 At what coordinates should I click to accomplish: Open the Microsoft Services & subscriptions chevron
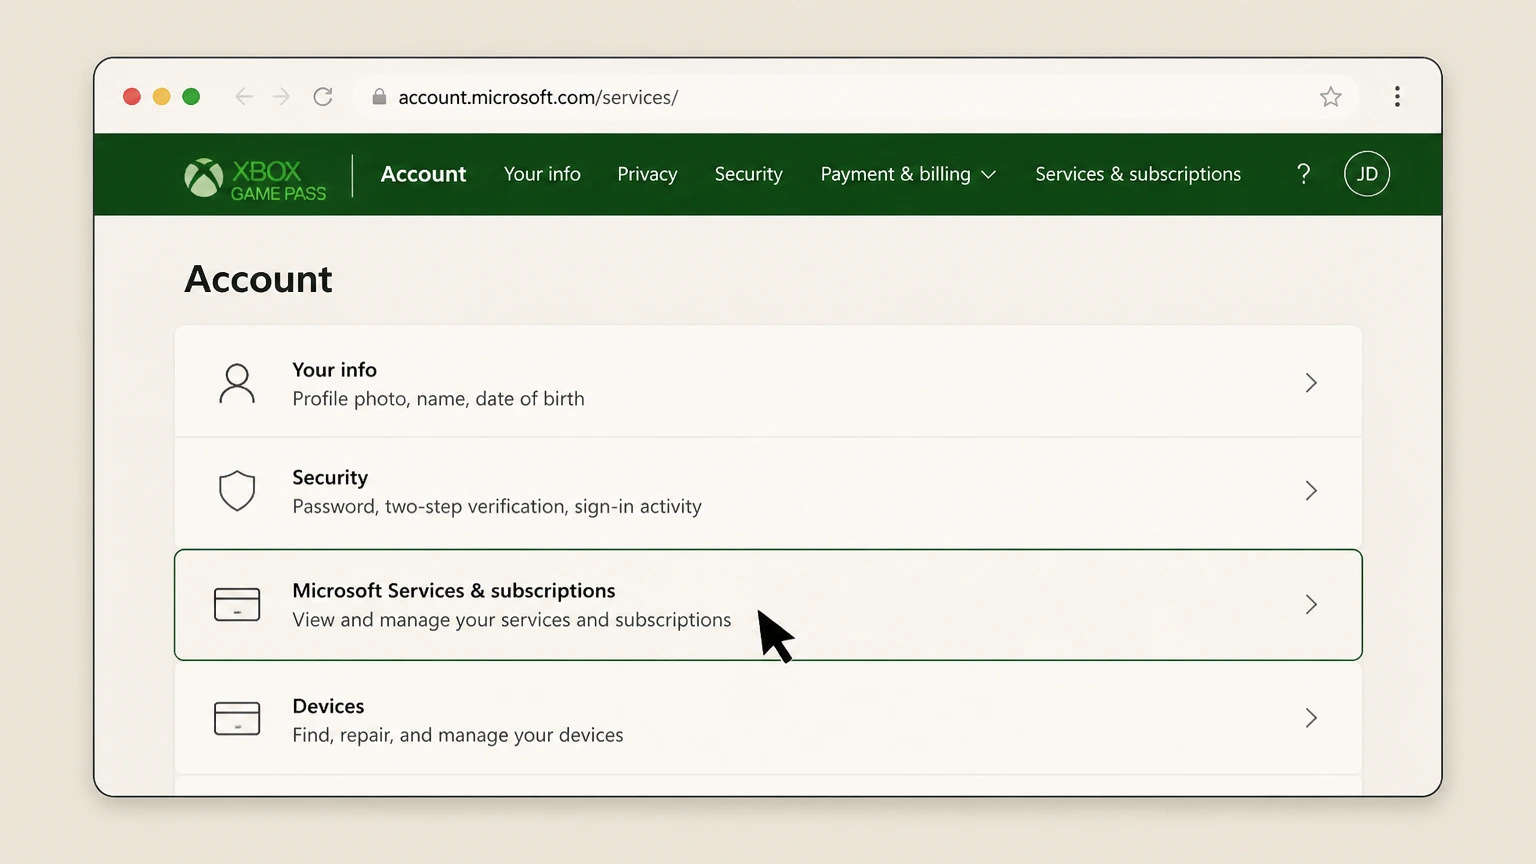click(x=1311, y=604)
